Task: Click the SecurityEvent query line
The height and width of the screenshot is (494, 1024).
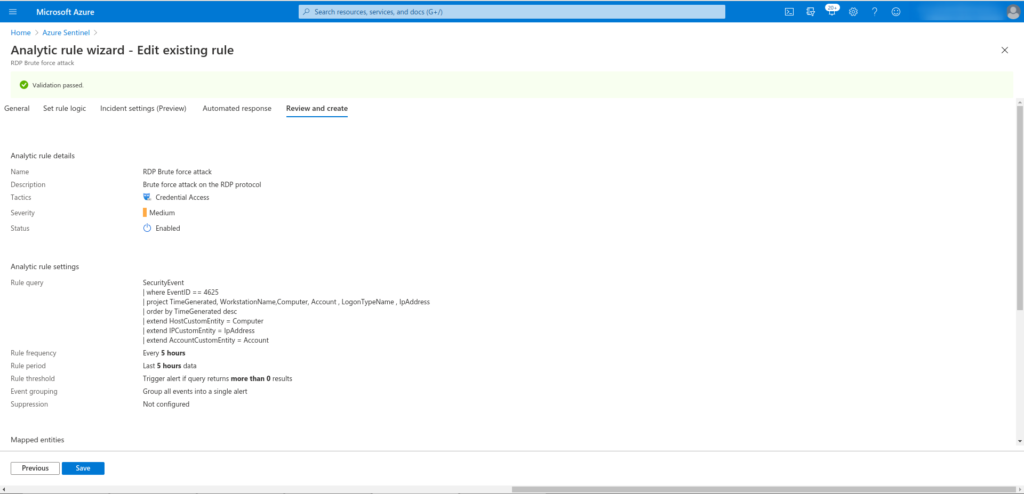Action: [163, 283]
